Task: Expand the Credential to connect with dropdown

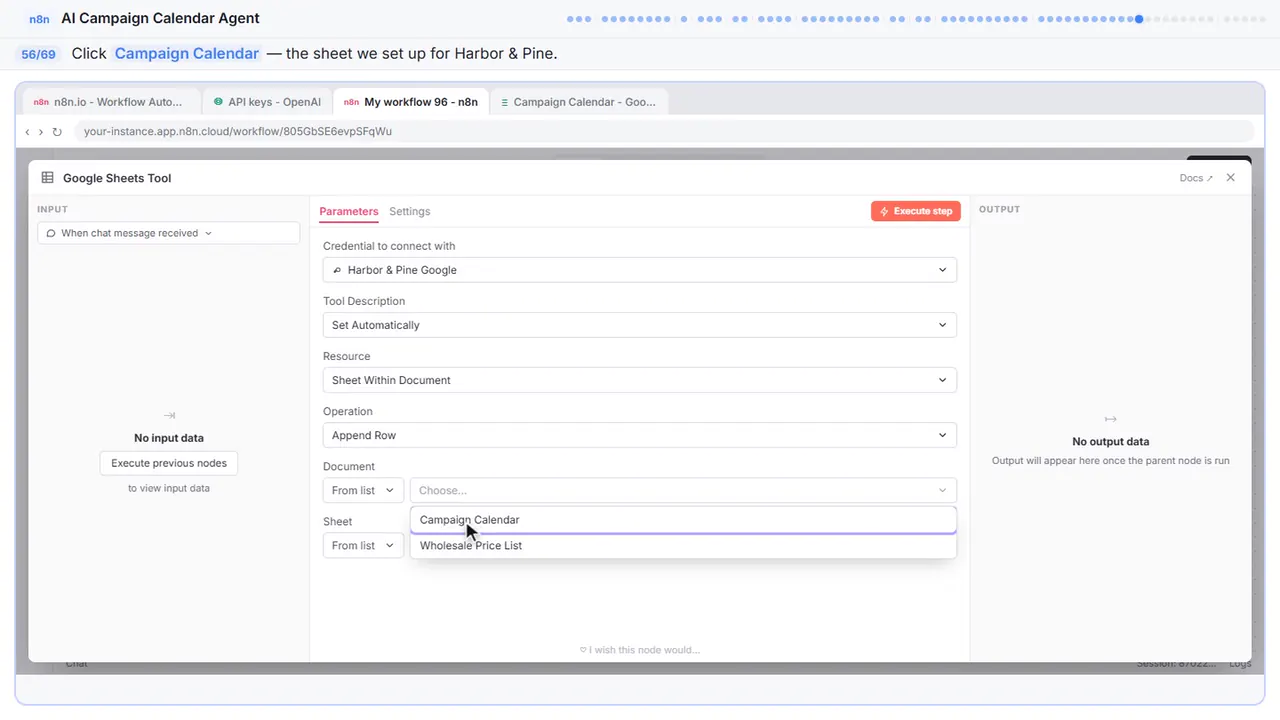Action: coord(640,270)
